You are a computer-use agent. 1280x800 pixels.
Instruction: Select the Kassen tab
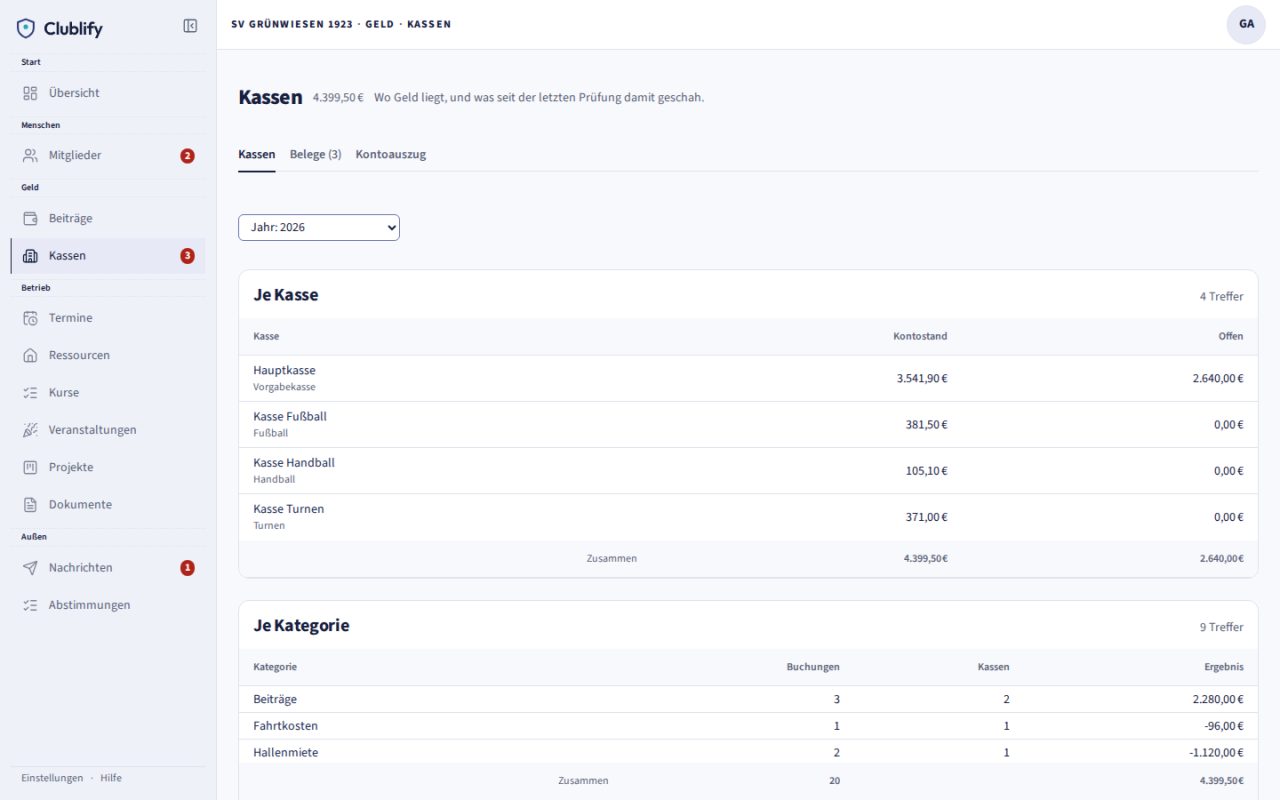pyautogui.click(x=257, y=154)
